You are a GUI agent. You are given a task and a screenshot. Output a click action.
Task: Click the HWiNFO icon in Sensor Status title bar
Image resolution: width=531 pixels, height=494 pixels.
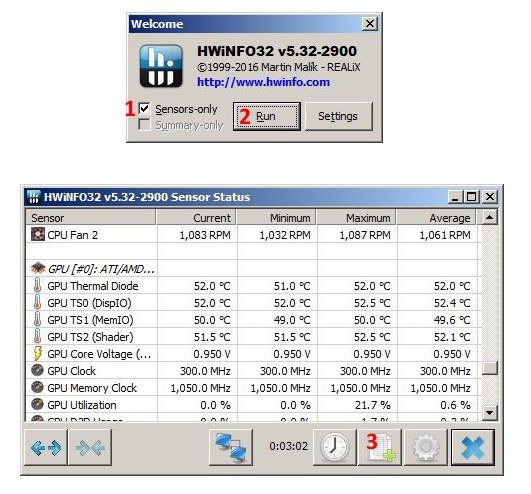click(x=34, y=197)
